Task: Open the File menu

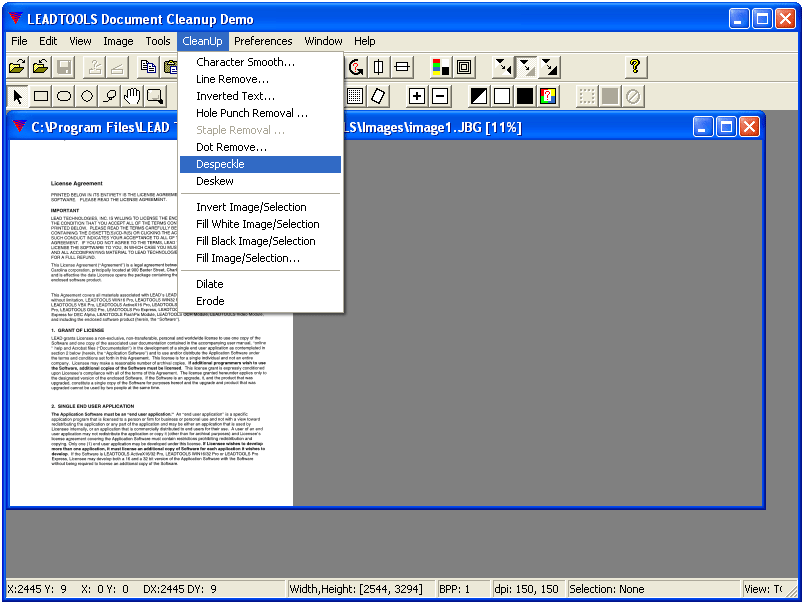Action: tap(20, 41)
